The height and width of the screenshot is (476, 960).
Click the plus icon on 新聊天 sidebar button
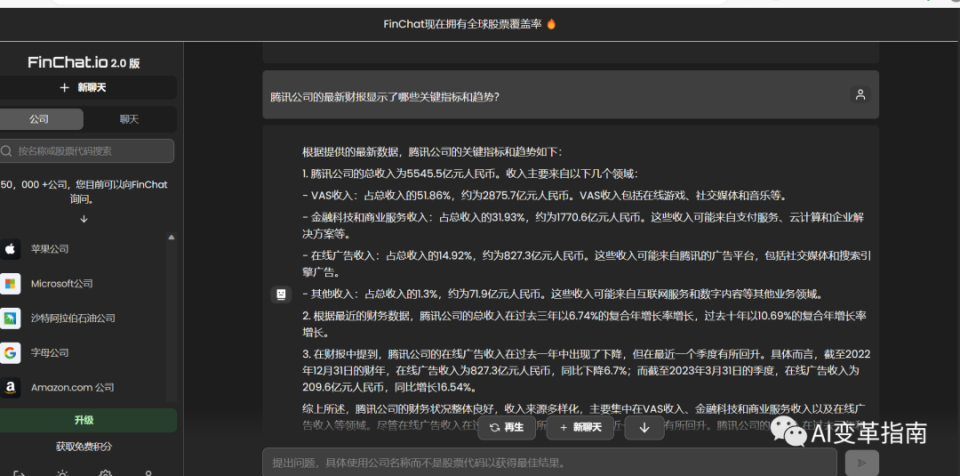tap(64, 88)
